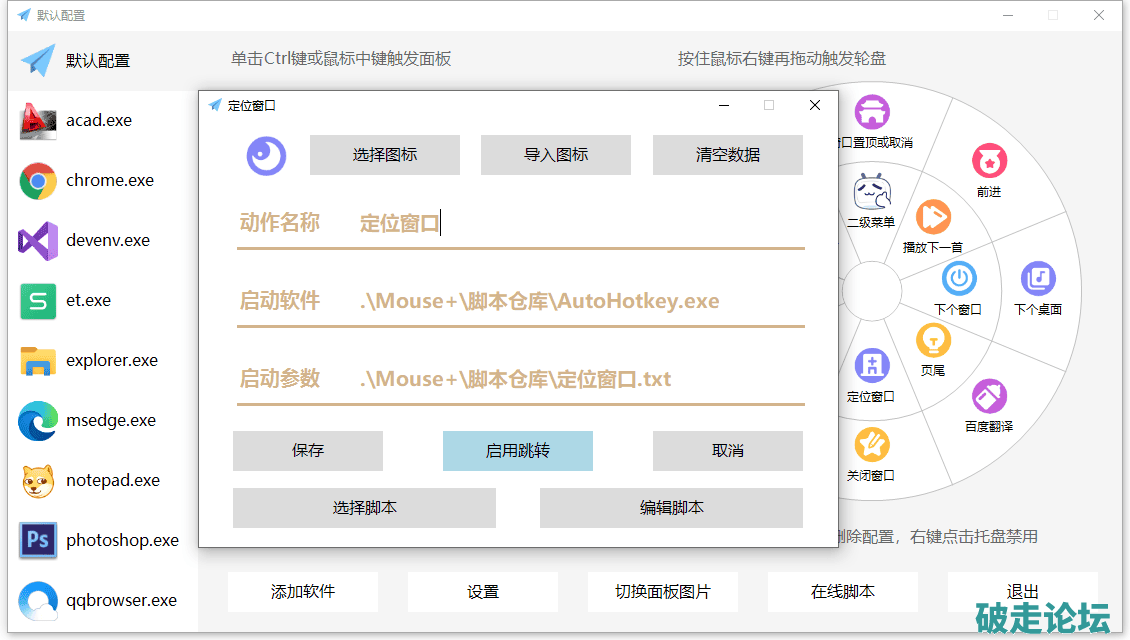Select 默认配置 at top of sidebar

click(x=98, y=61)
